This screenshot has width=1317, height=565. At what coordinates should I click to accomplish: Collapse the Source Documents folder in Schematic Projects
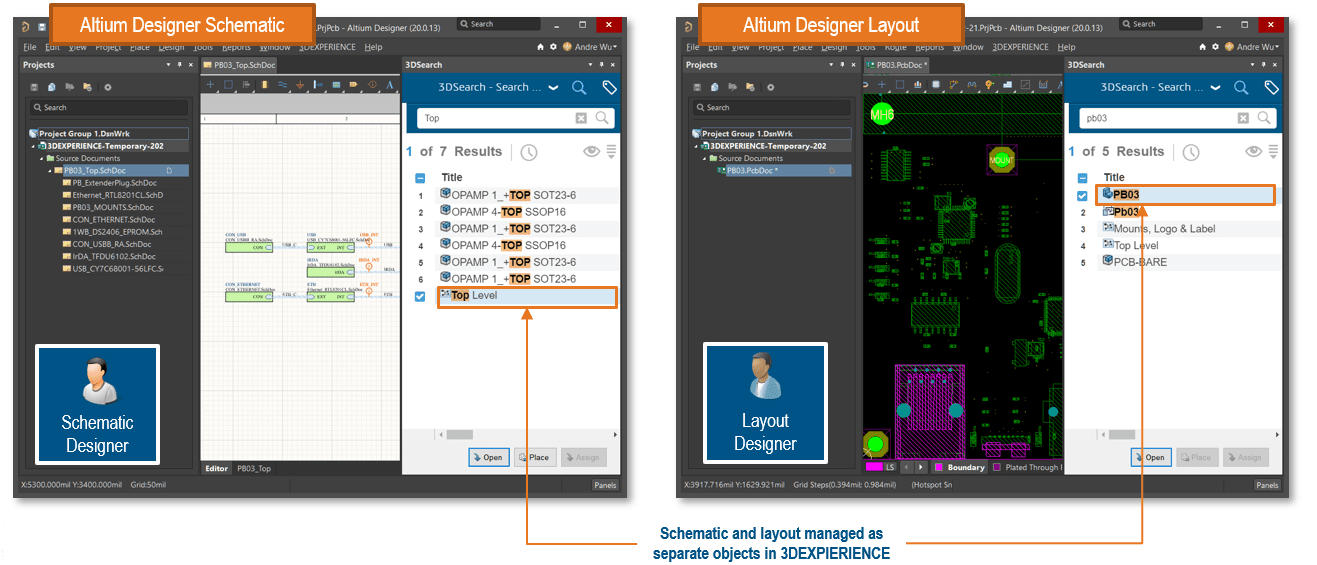42,158
